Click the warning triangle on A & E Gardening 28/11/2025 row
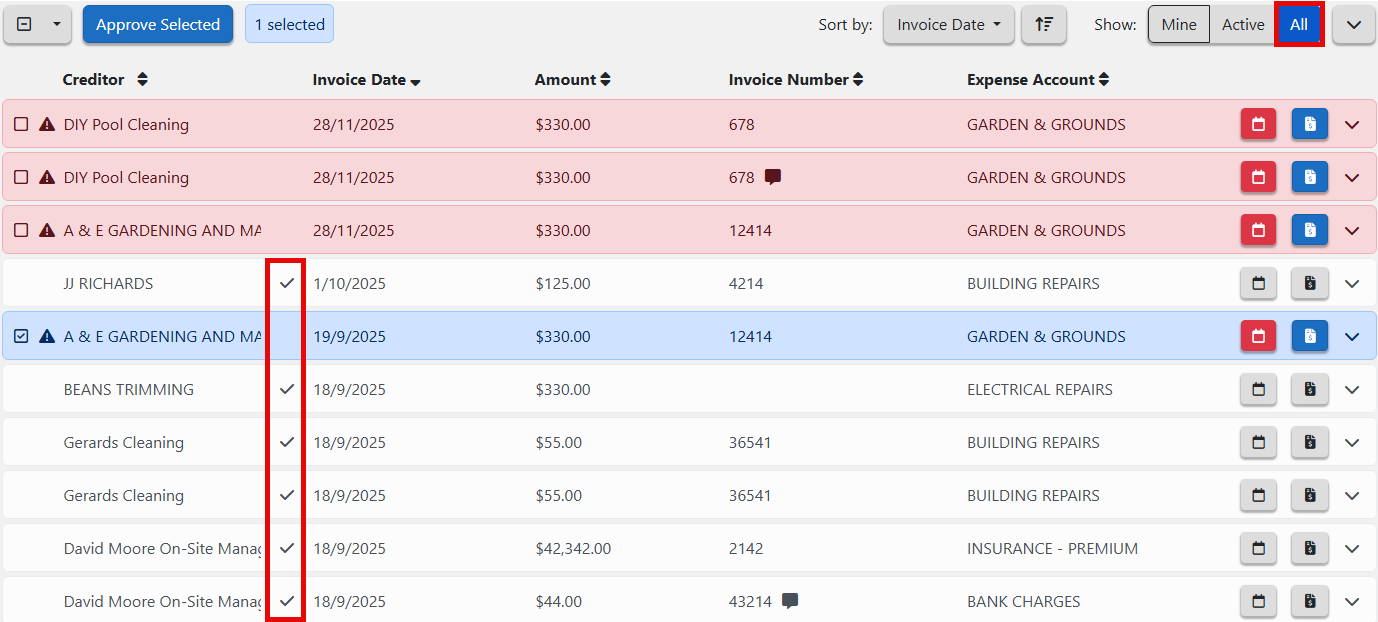Viewport: 1378px width, 622px height. [x=46, y=231]
